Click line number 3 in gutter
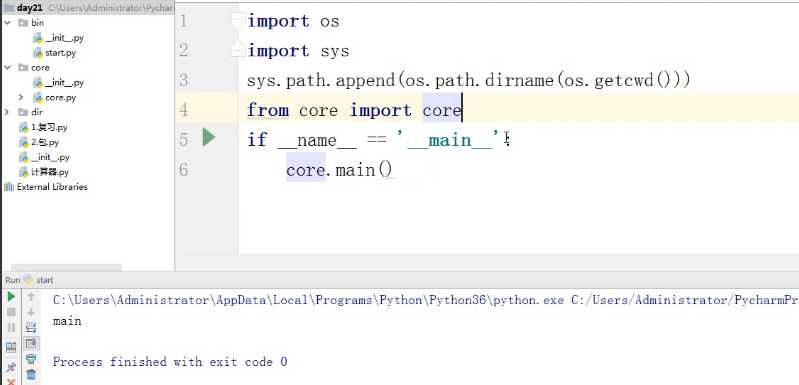The image size is (799, 385). (x=183, y=80)
